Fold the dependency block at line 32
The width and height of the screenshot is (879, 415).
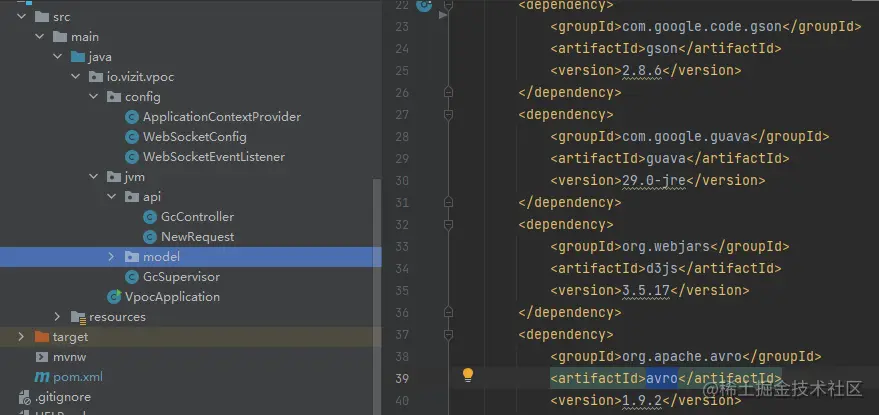(x=447, y=225)
